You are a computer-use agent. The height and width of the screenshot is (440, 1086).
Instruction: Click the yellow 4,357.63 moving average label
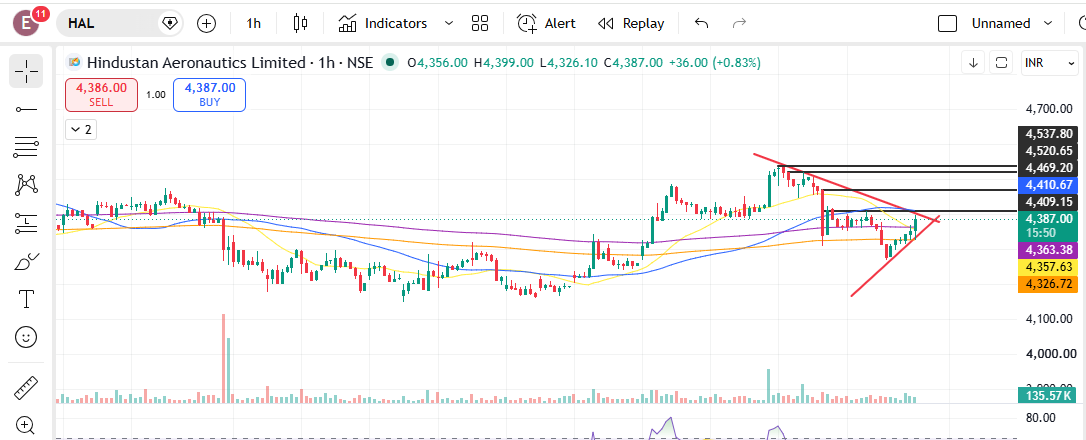[x=1049, y=267]
